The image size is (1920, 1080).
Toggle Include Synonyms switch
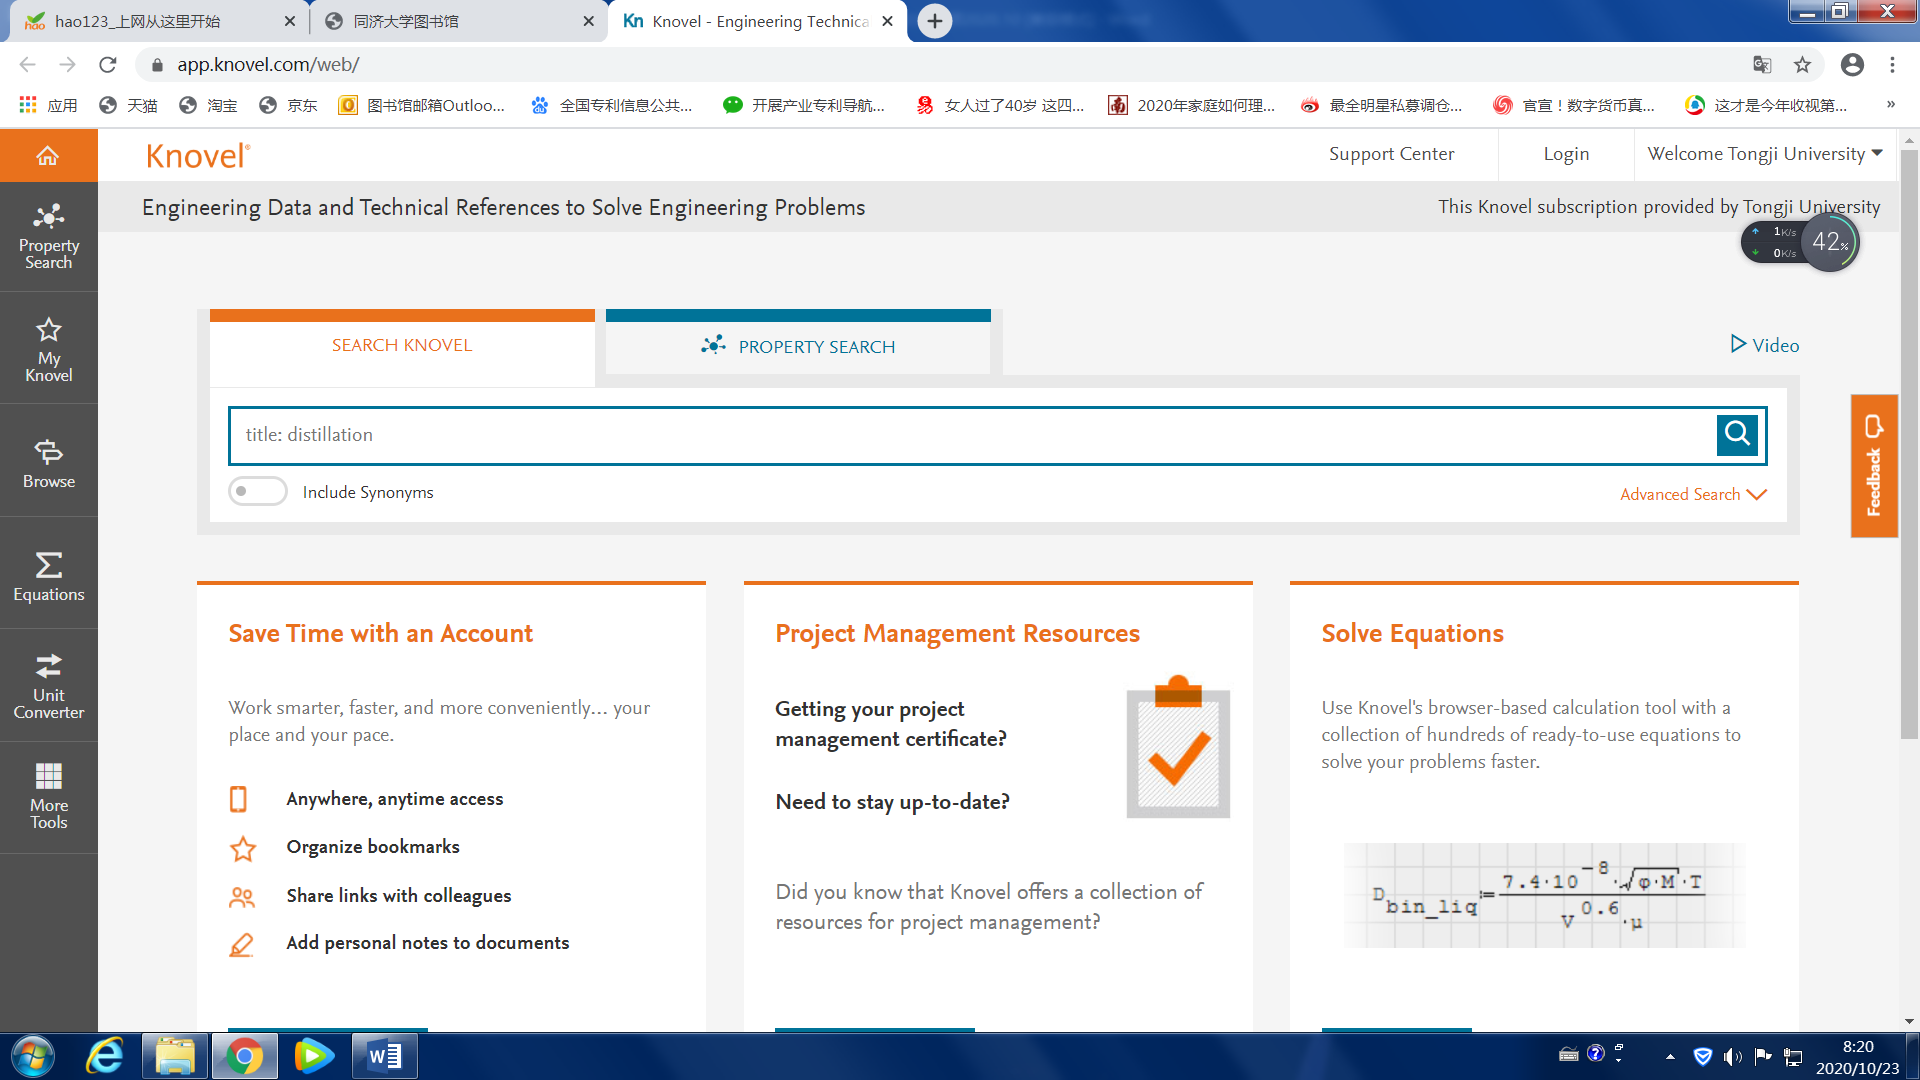click(x=257, y=491)
